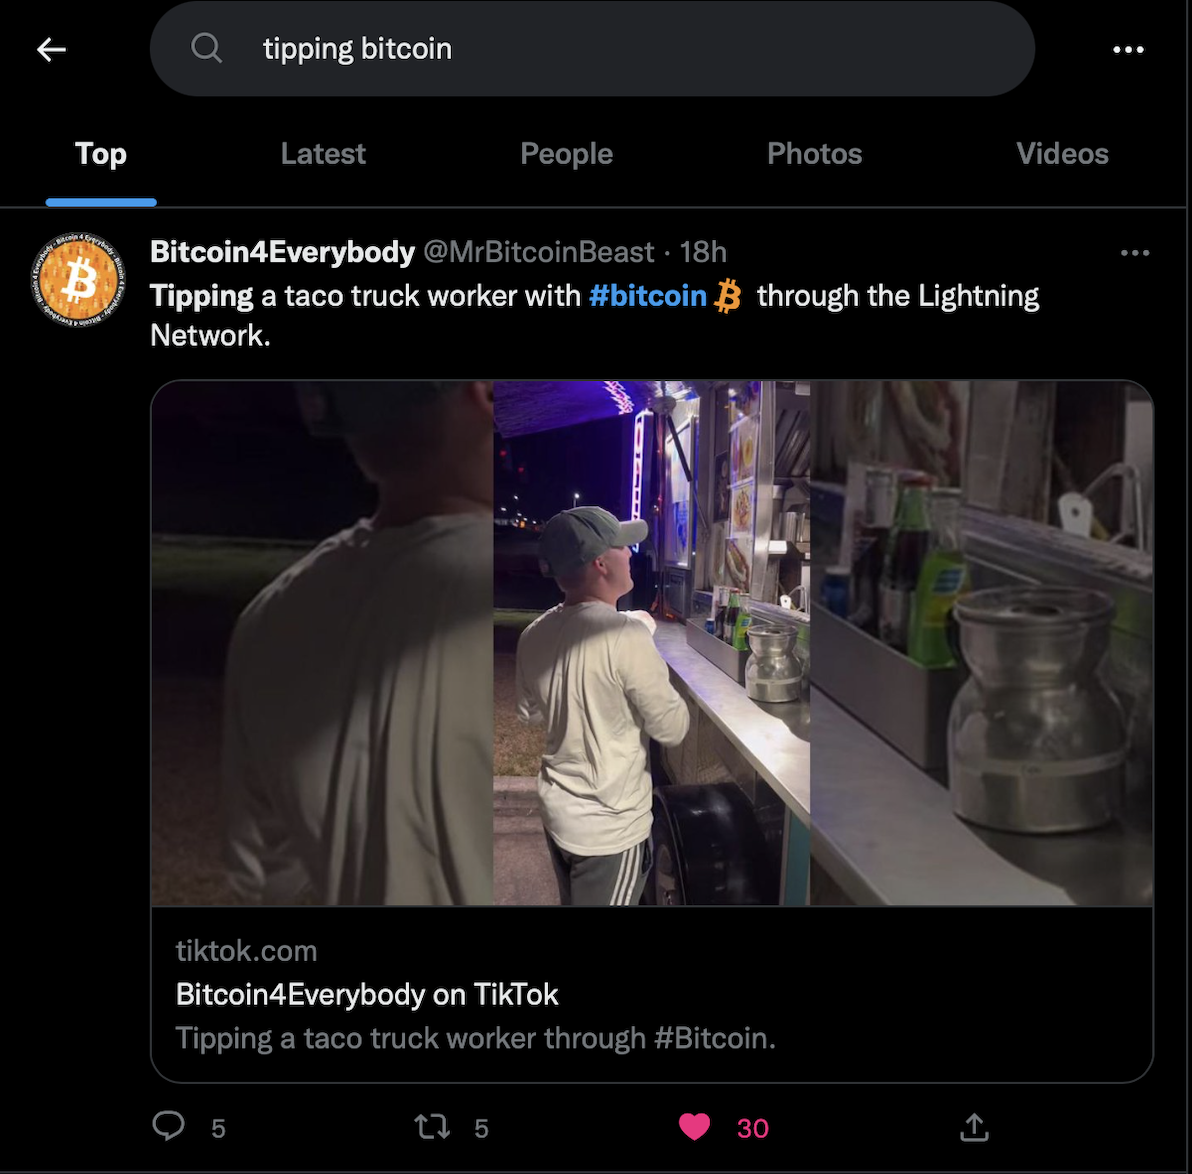Image resolution: width=1192 pixels, height=1174 pixels.
Task: Click the search magnifier icon
Action: tap(206, 48)
